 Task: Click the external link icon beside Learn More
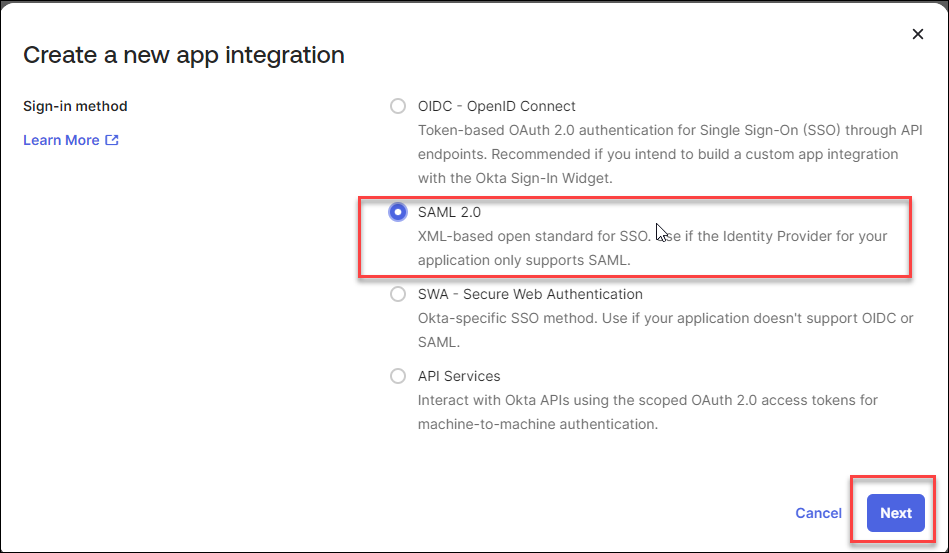112,140
